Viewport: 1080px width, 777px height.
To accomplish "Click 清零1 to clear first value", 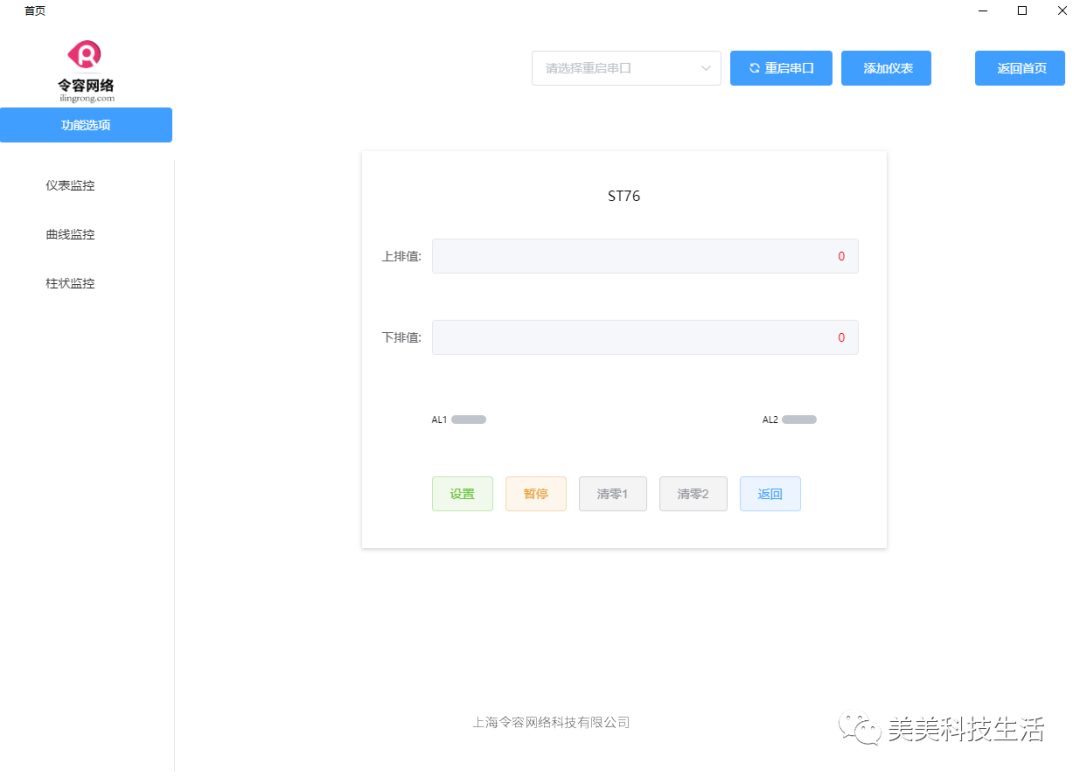I will coord(612,493).
